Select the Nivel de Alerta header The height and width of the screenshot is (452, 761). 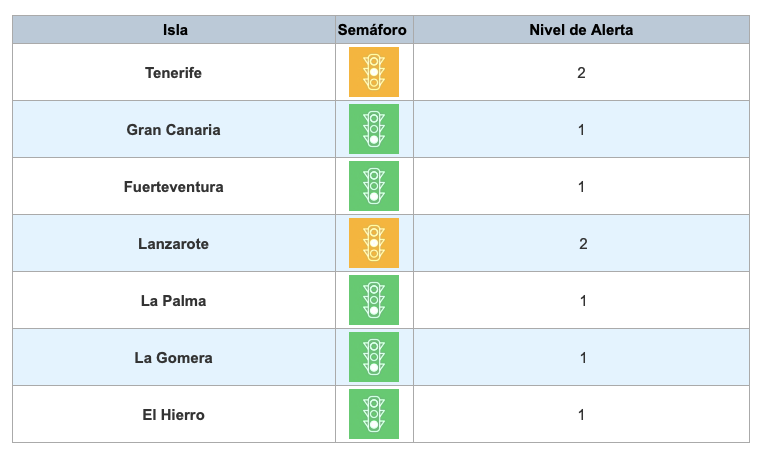(x=581, y=30)
